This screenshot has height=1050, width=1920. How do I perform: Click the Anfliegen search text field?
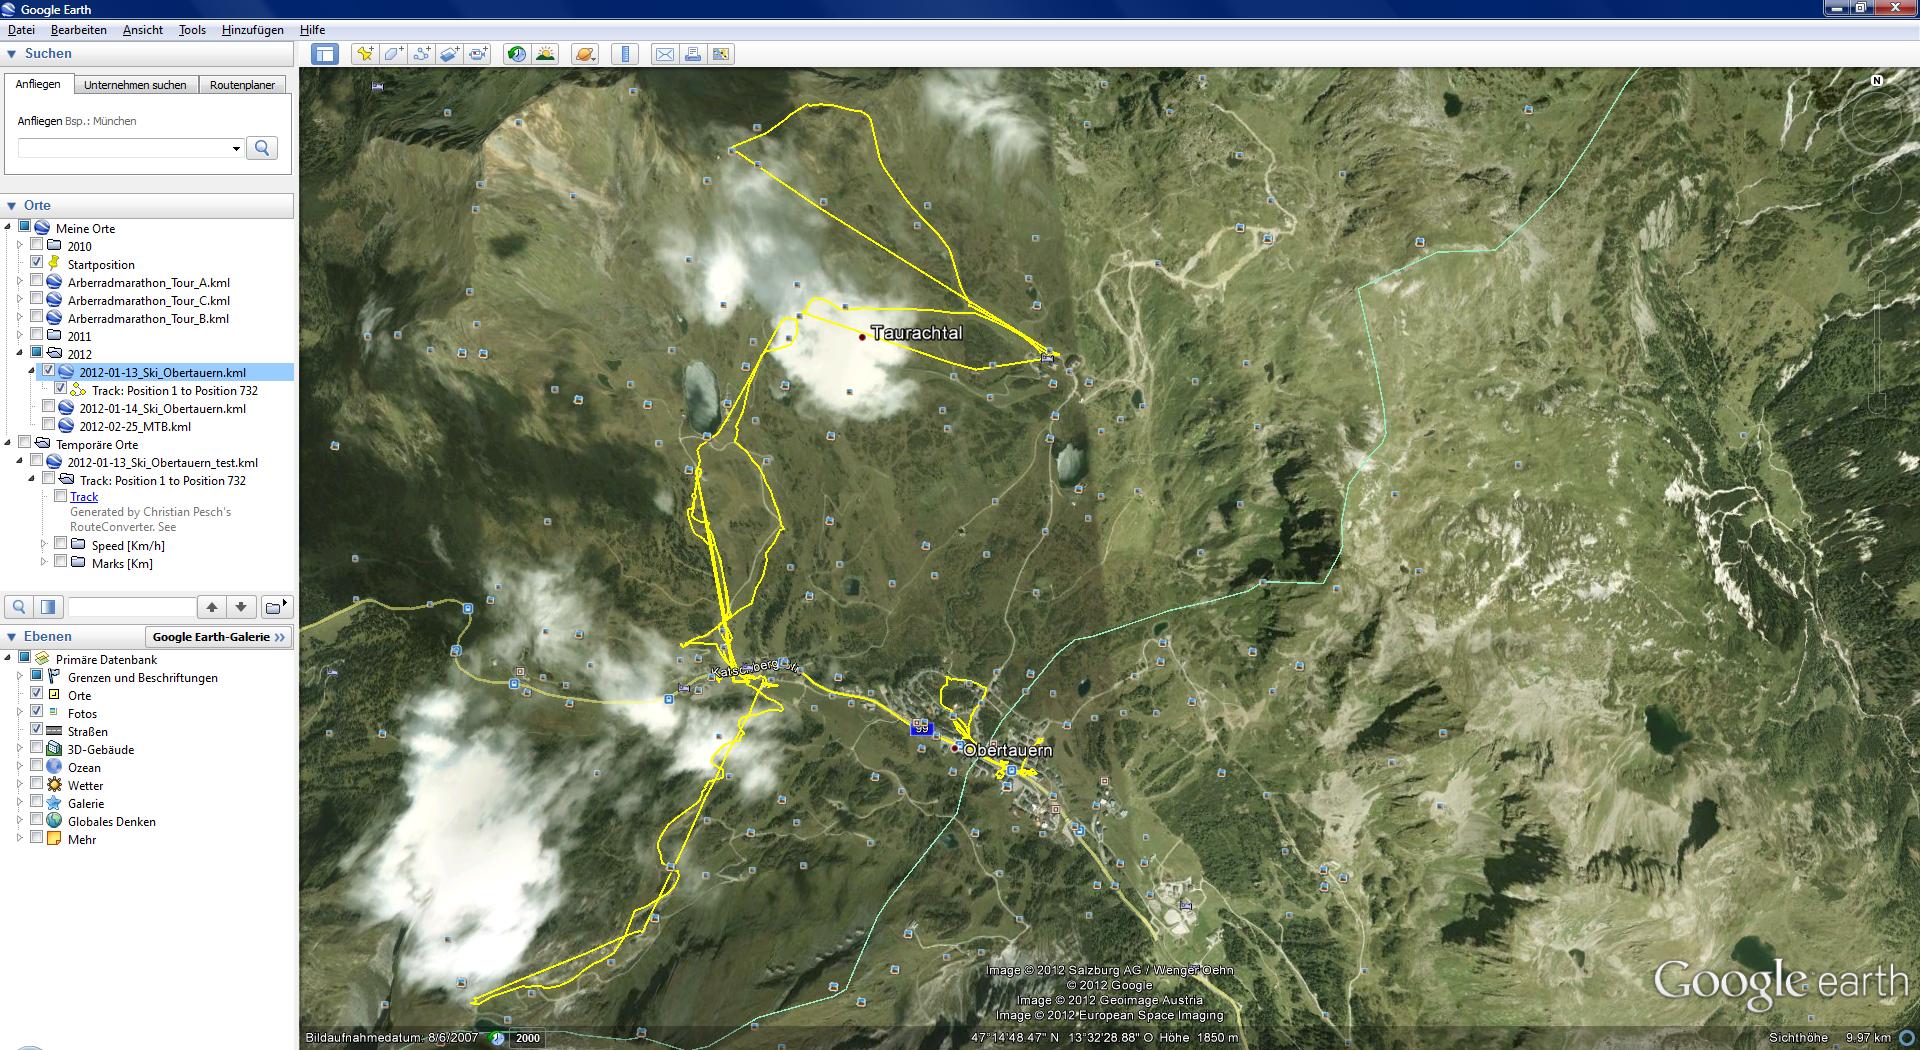[x=123, y=149]
